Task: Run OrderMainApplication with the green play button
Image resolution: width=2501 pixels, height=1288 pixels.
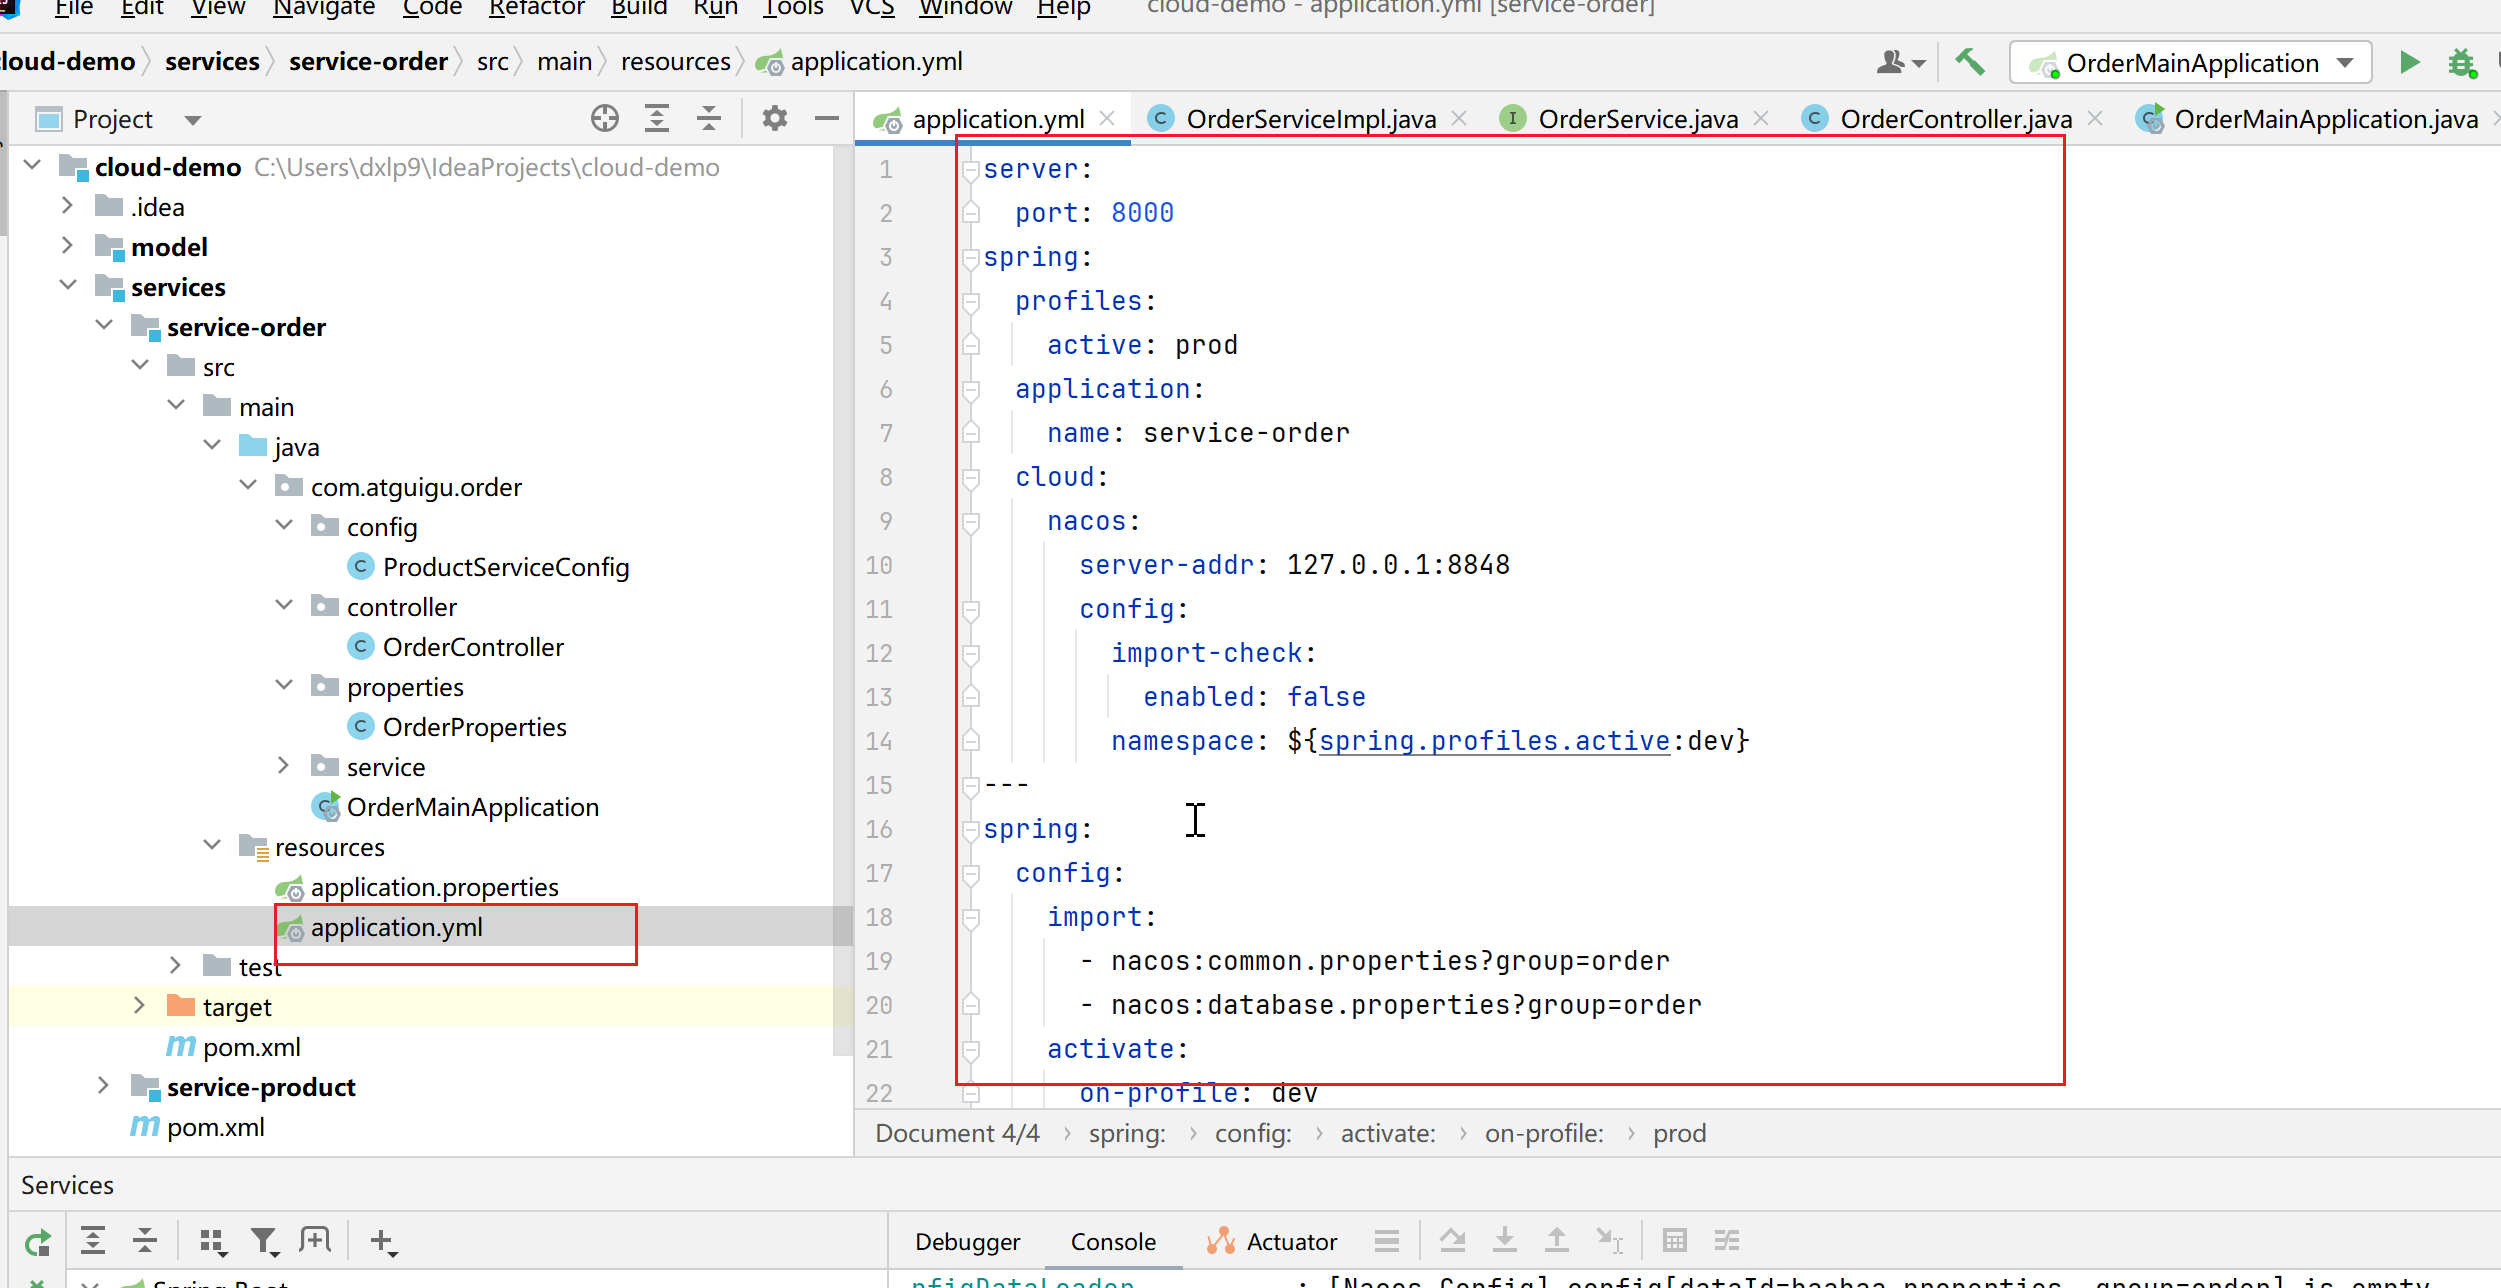Action: coord(2409,62)
